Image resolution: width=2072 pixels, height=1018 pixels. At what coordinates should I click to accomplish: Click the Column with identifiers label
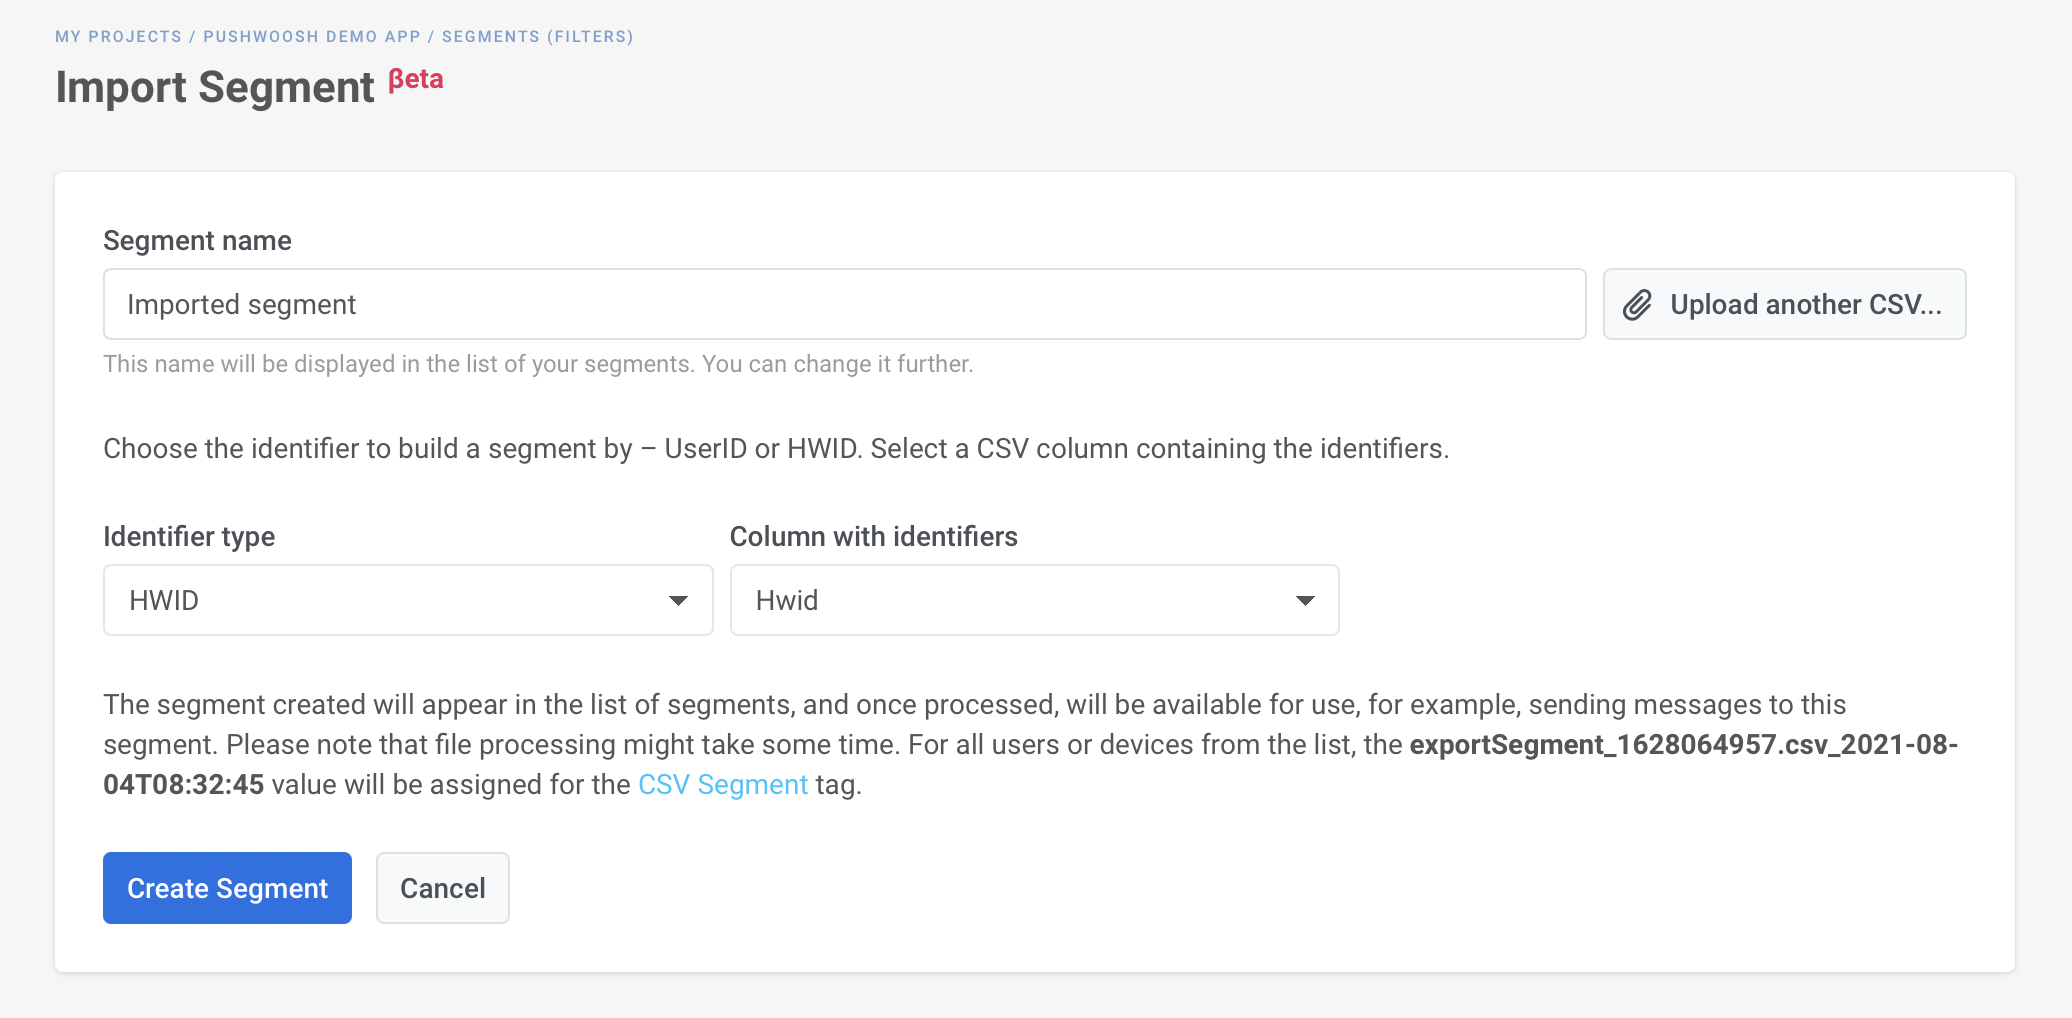tap(873, 537)
